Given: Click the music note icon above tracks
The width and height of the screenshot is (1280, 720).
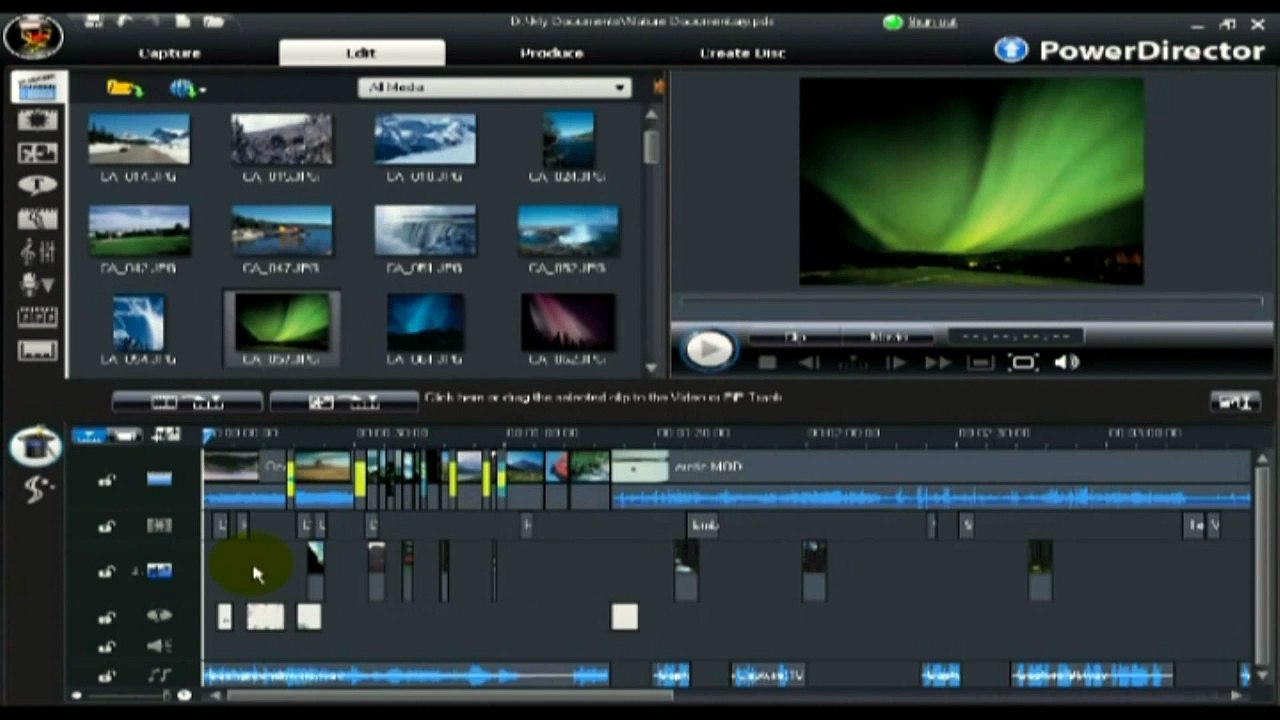Looking at the screenshot, I should (166, 434).
